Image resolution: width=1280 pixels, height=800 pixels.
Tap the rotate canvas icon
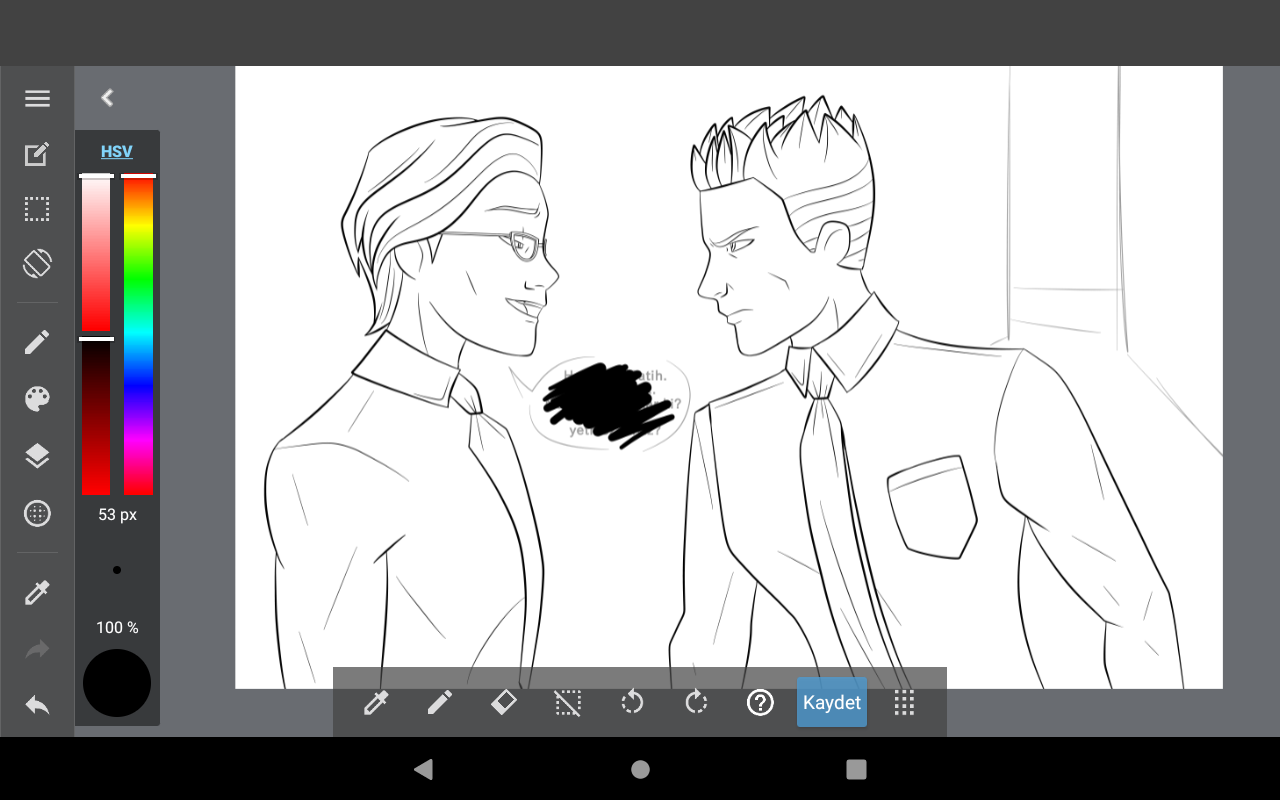tap(37, 264)
